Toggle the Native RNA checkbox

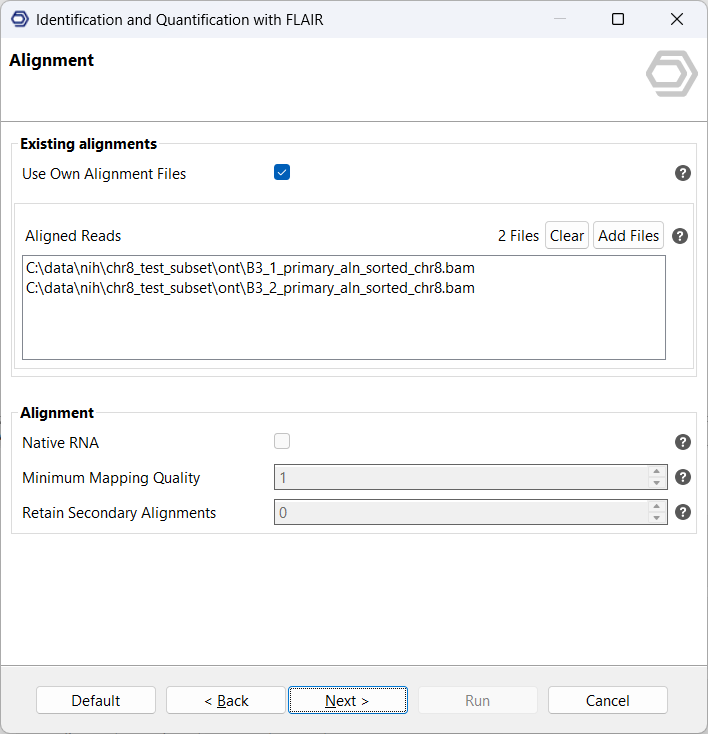tap(282, 442)
